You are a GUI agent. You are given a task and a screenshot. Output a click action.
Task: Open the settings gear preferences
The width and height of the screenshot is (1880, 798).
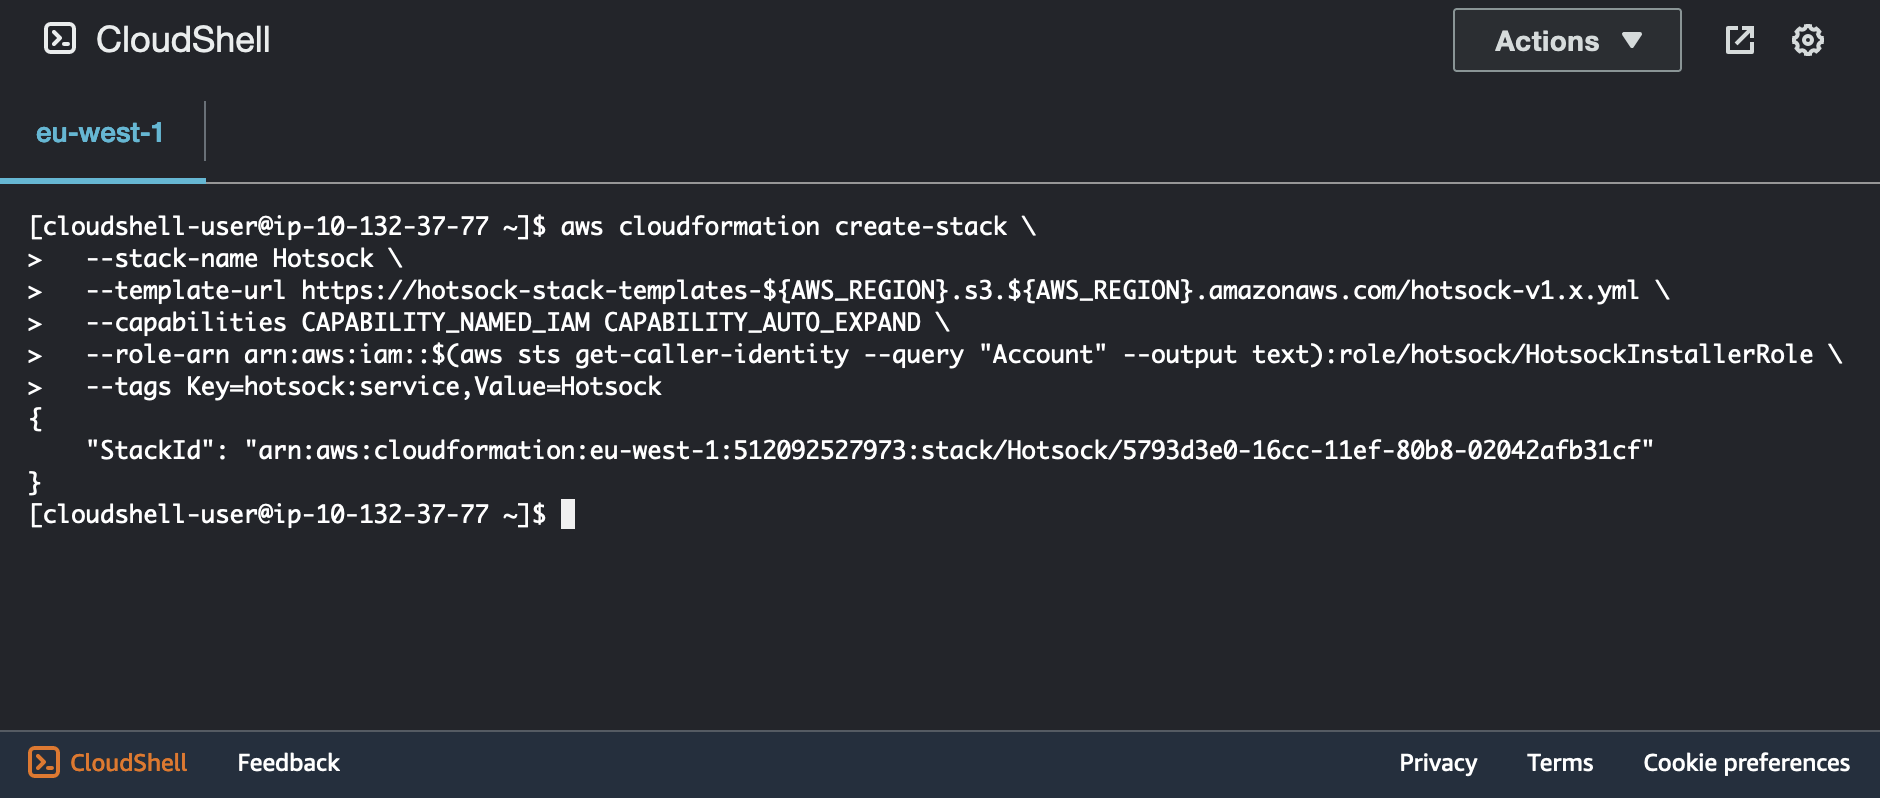[x=1807, y=40]
